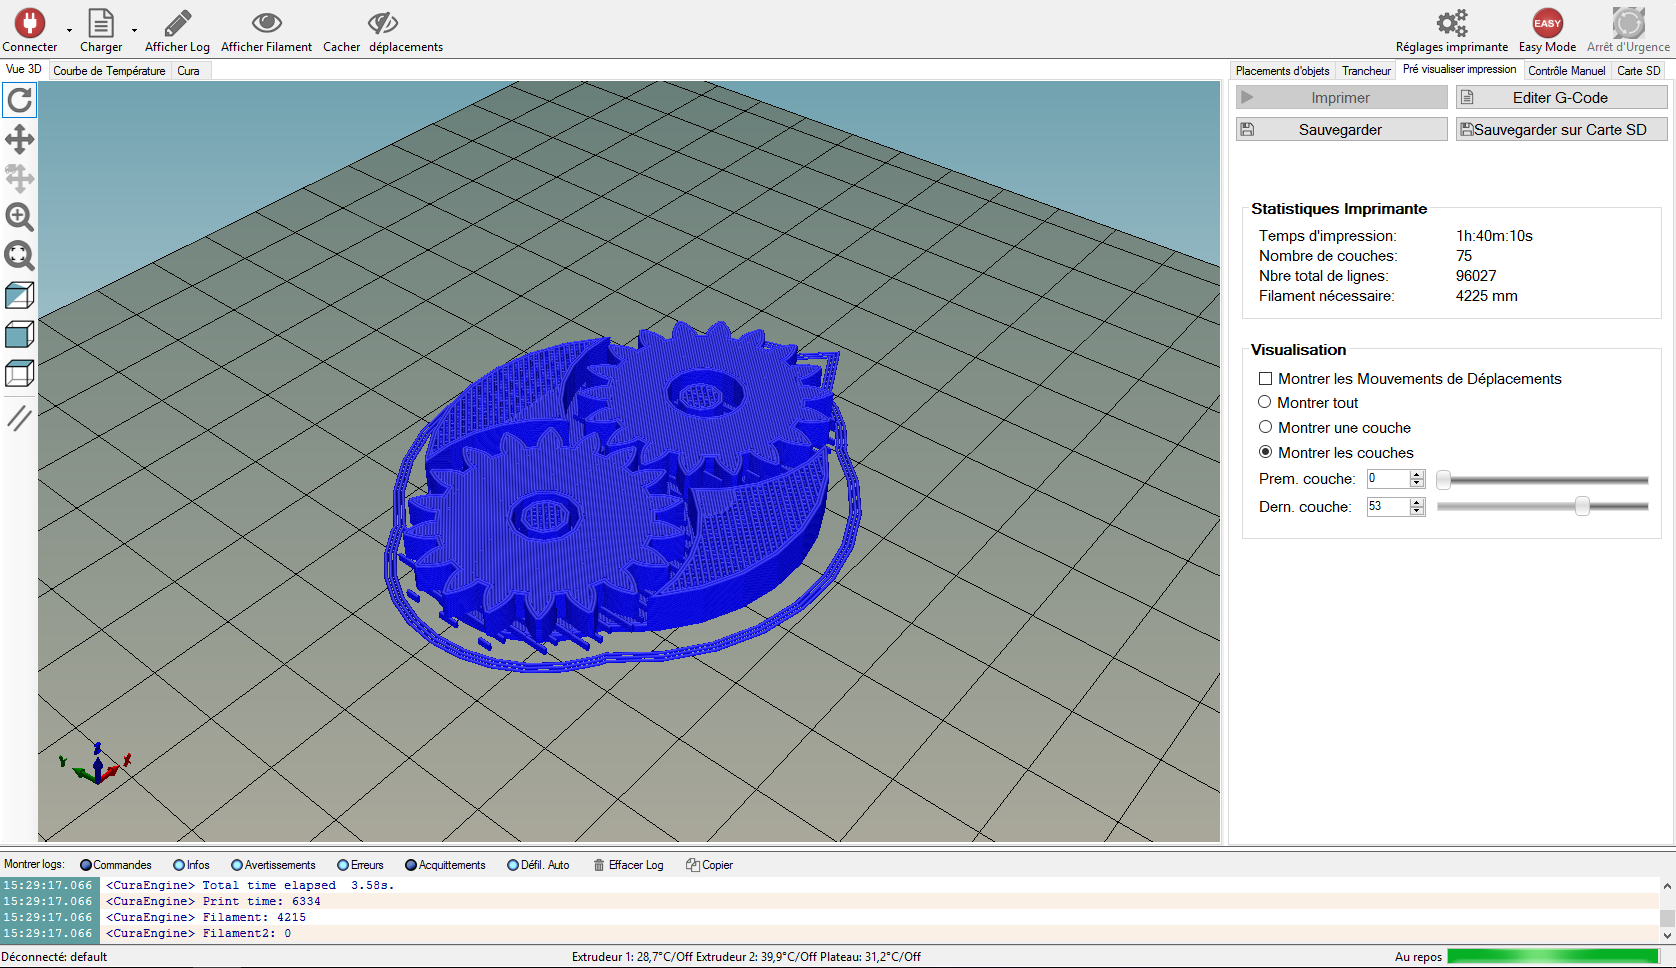Click the log line "Filament: 4215"
Image resolution: width=1676 pixels, height=968 pixels.
pos(255,917)
